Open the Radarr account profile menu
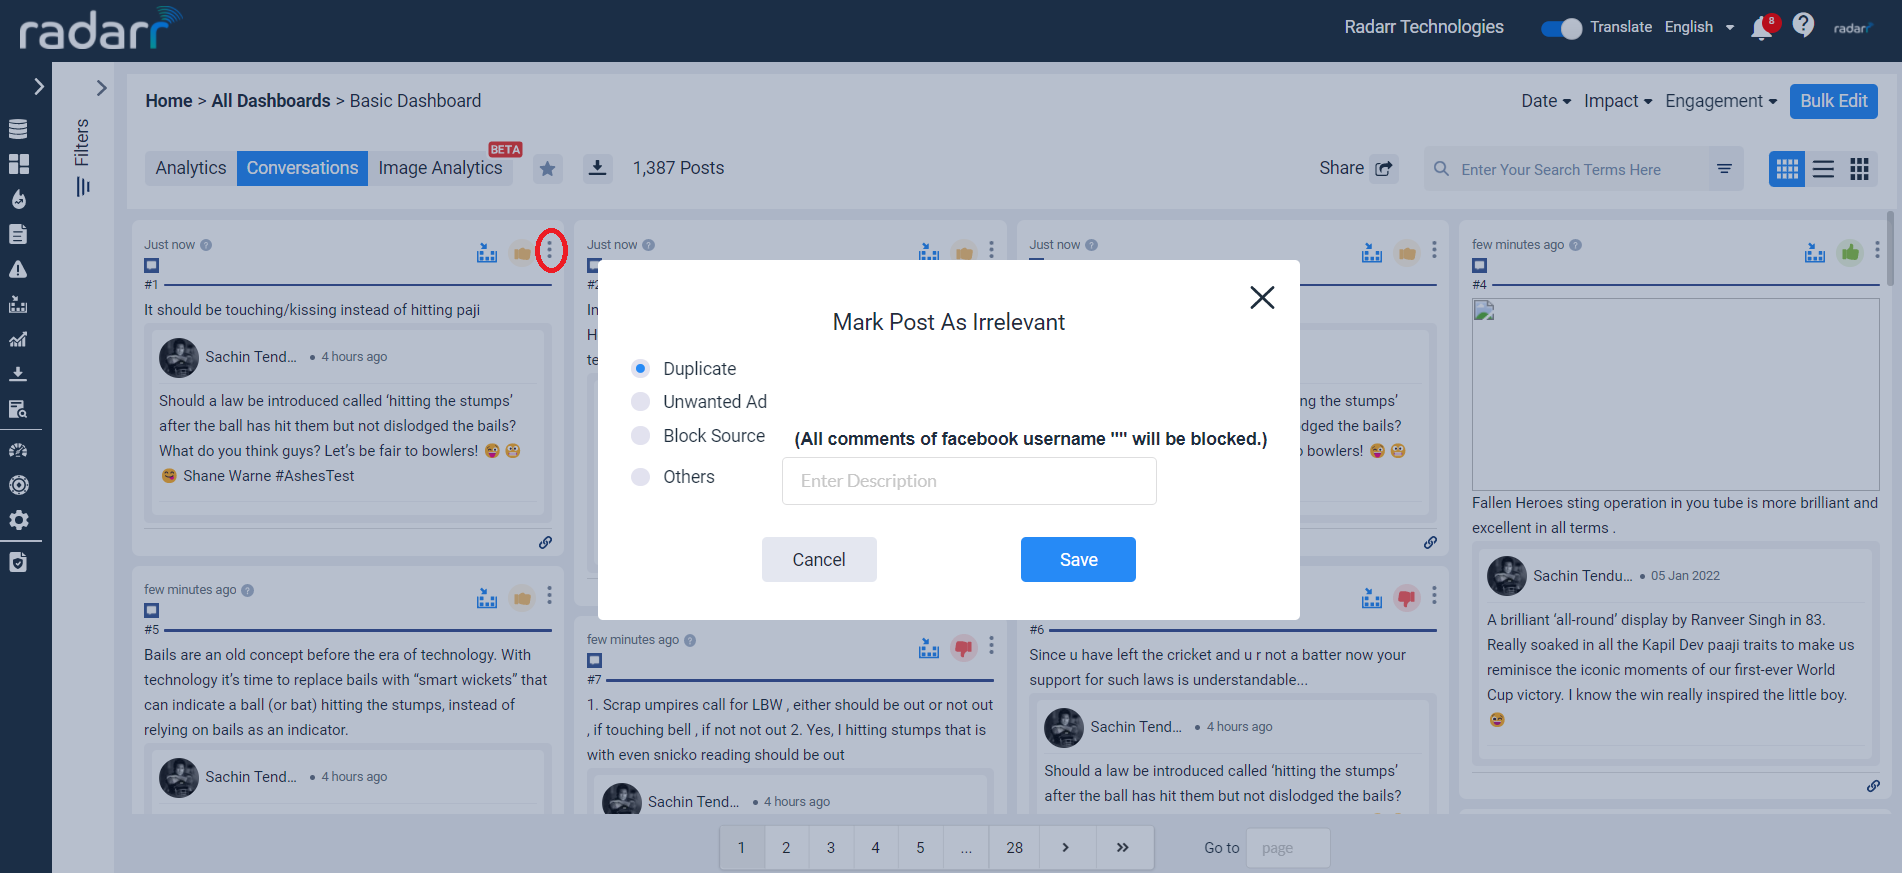The image size is (1902, 873). pyautogui.click(x=1853, y=28)
